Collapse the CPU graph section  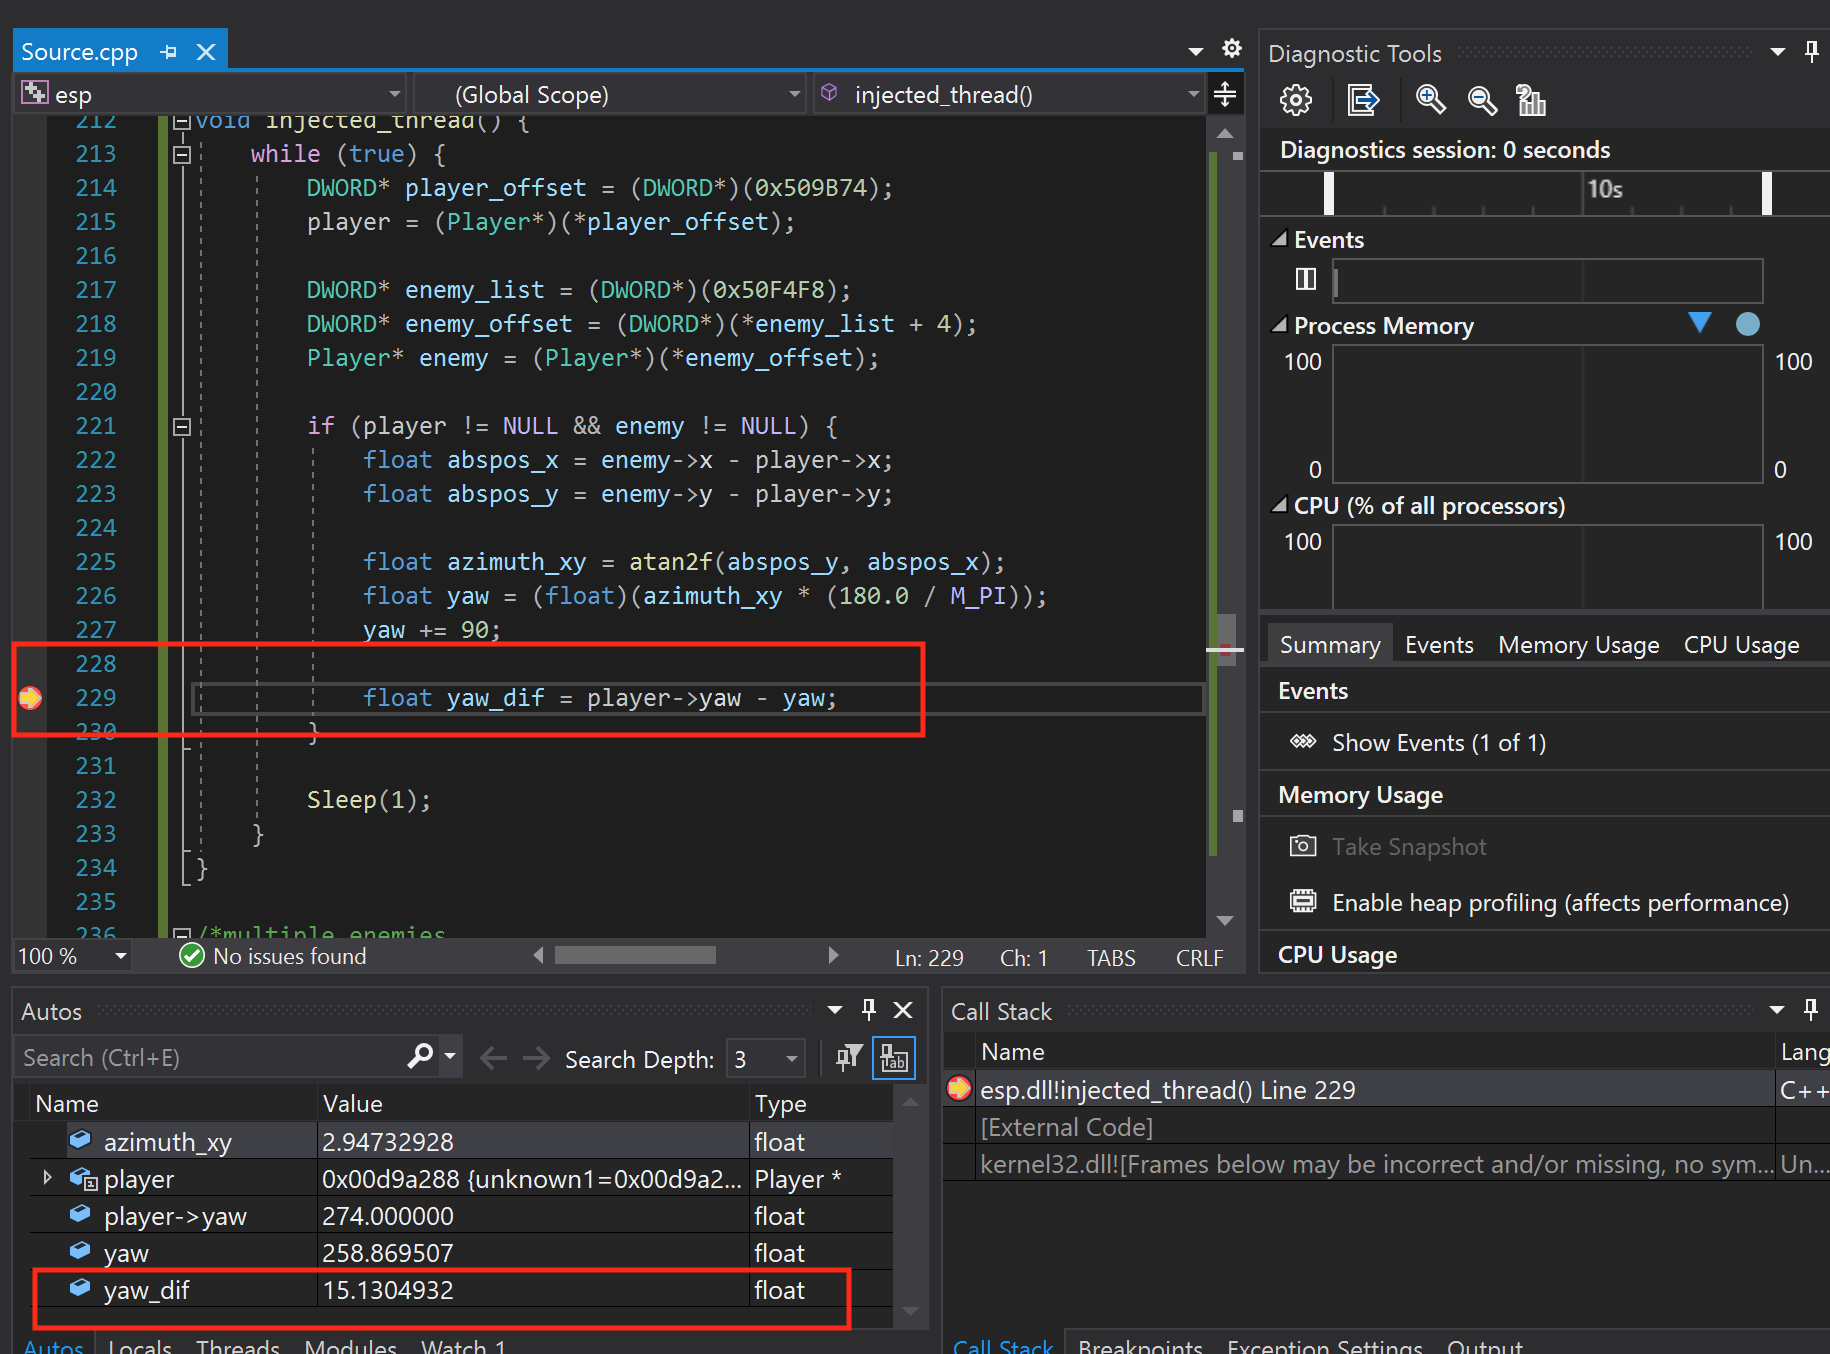[x=1279, y=505]
